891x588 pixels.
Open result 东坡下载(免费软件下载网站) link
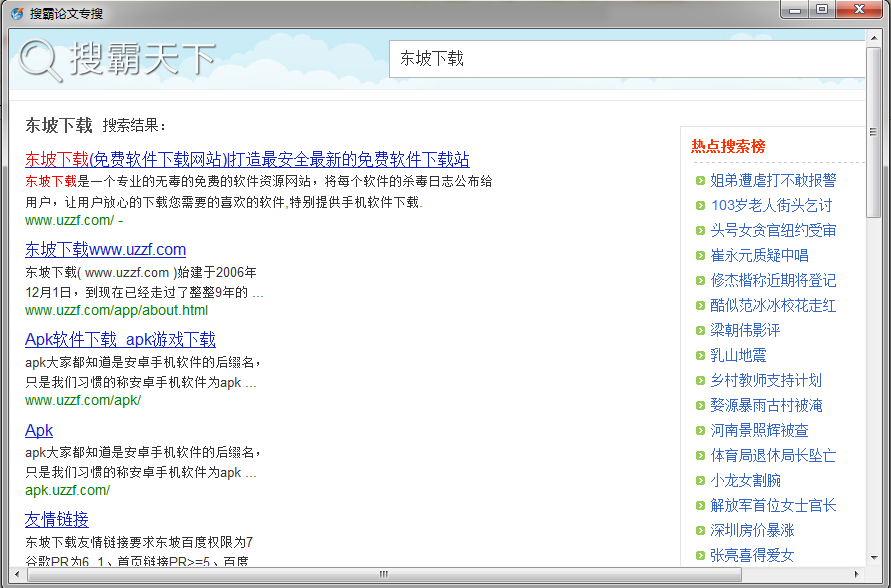pos(247,159)
